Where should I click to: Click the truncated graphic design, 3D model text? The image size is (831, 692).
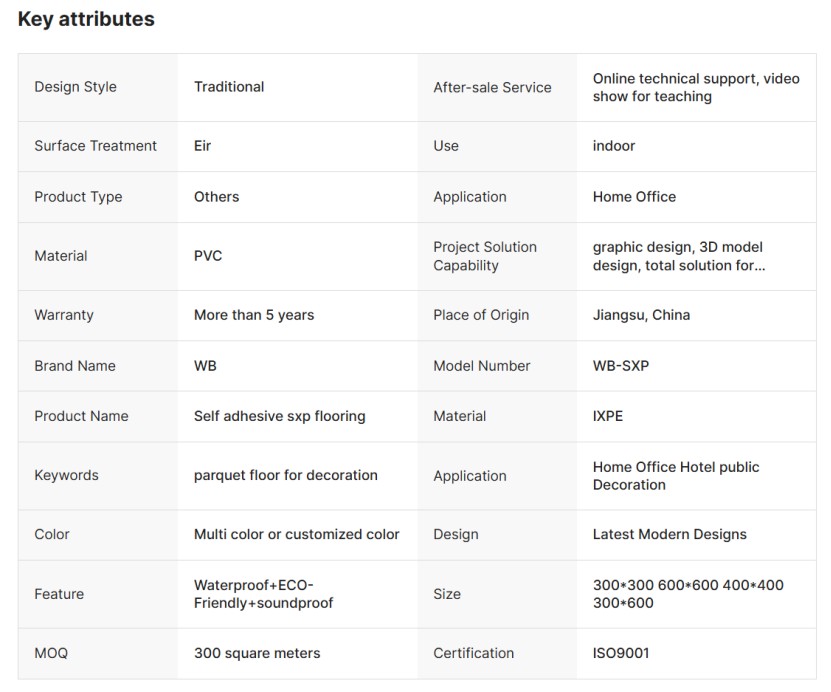point(679,256)
